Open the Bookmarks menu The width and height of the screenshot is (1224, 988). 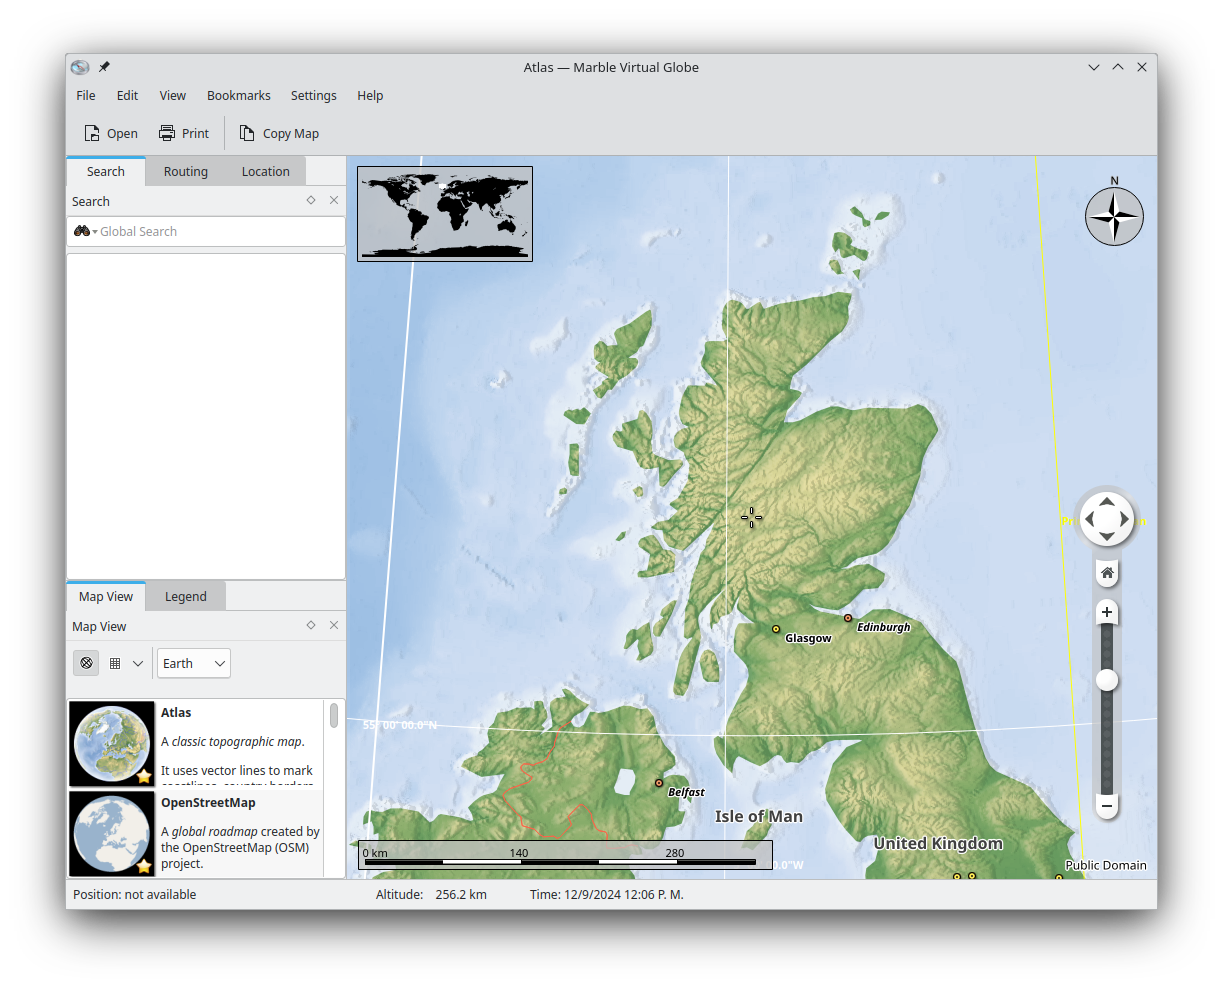(238, 95)
